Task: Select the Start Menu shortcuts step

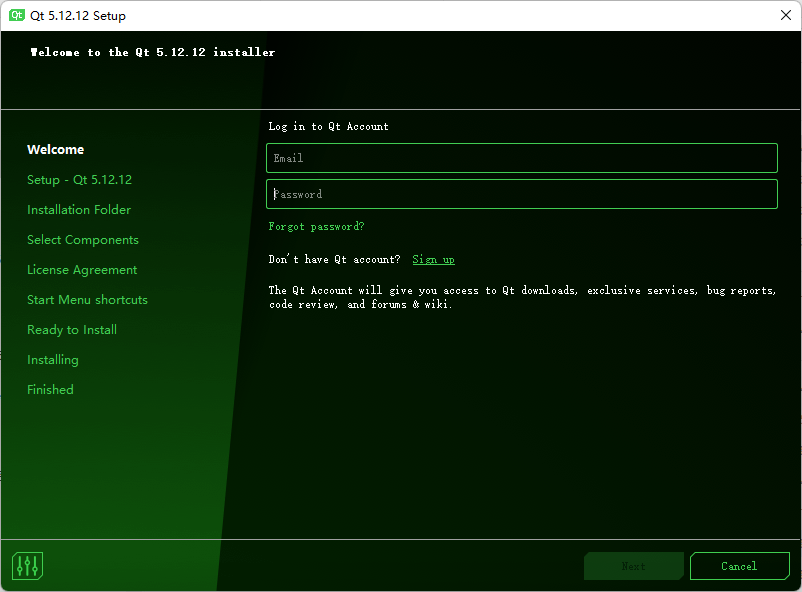Action: [87, 299]
